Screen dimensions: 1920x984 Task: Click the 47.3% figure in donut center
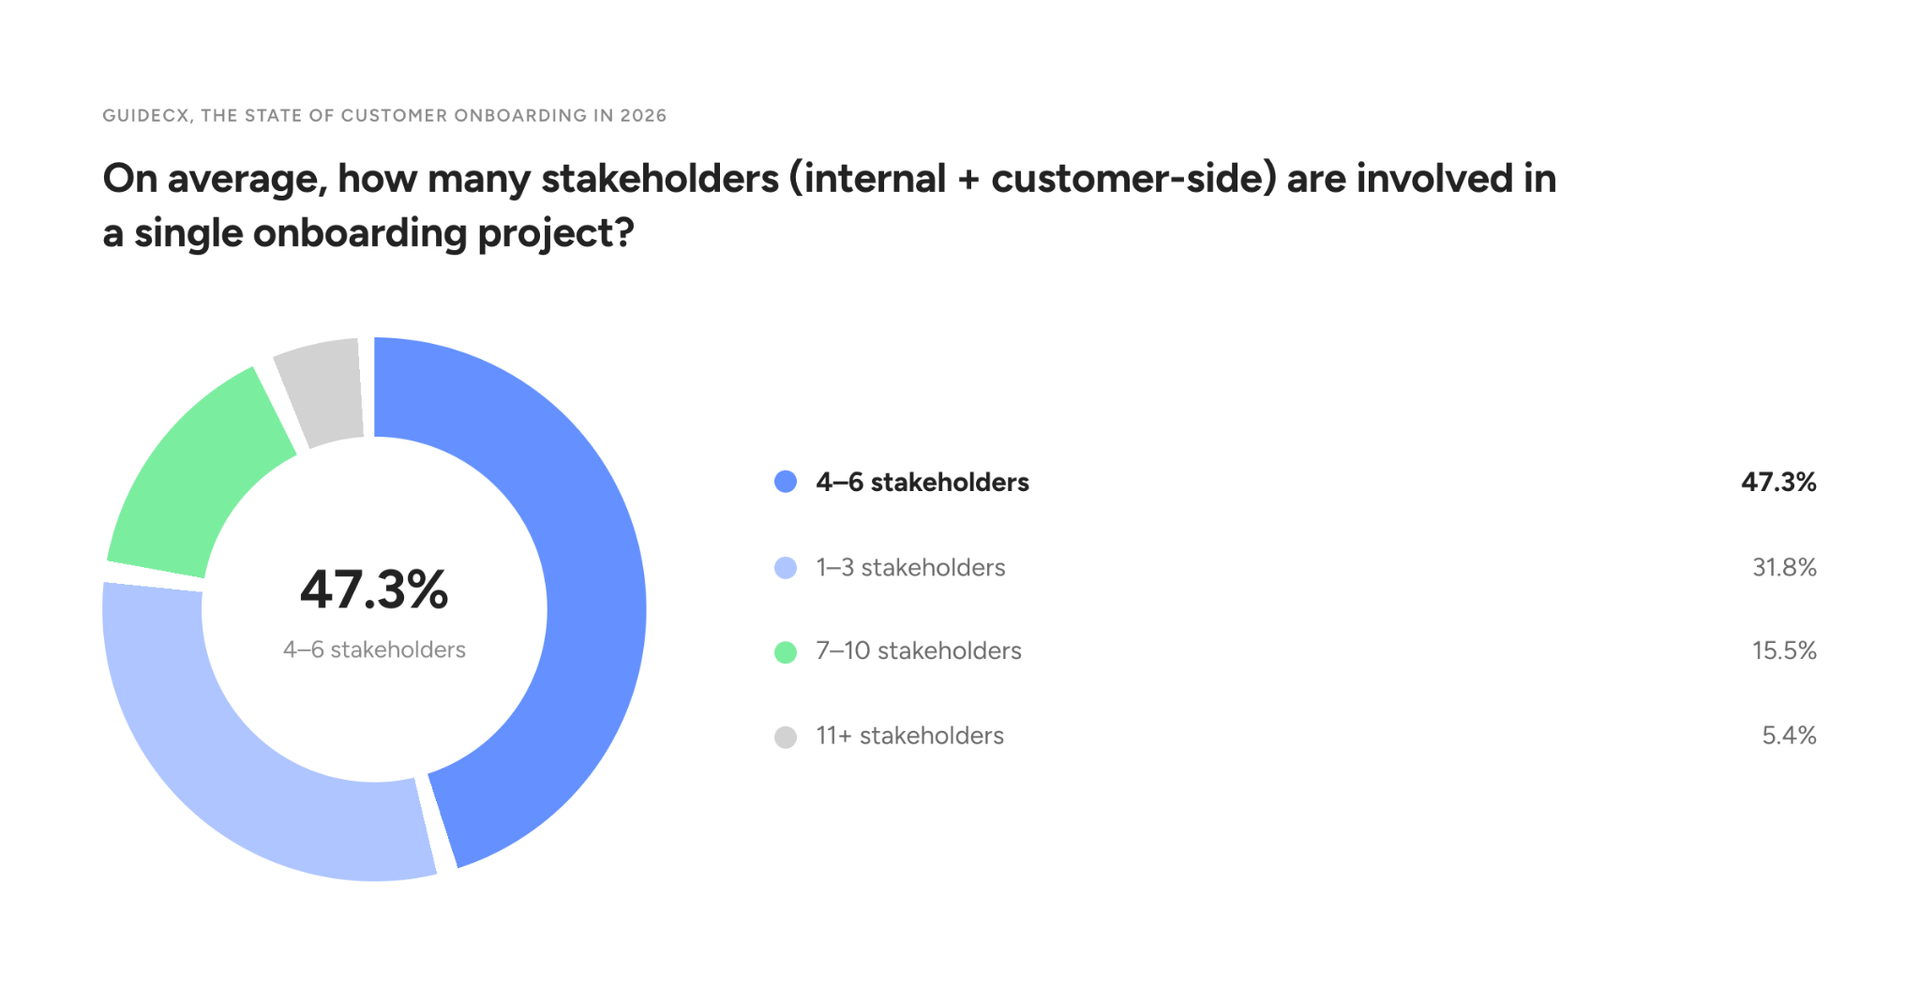(x=374, y=589)
